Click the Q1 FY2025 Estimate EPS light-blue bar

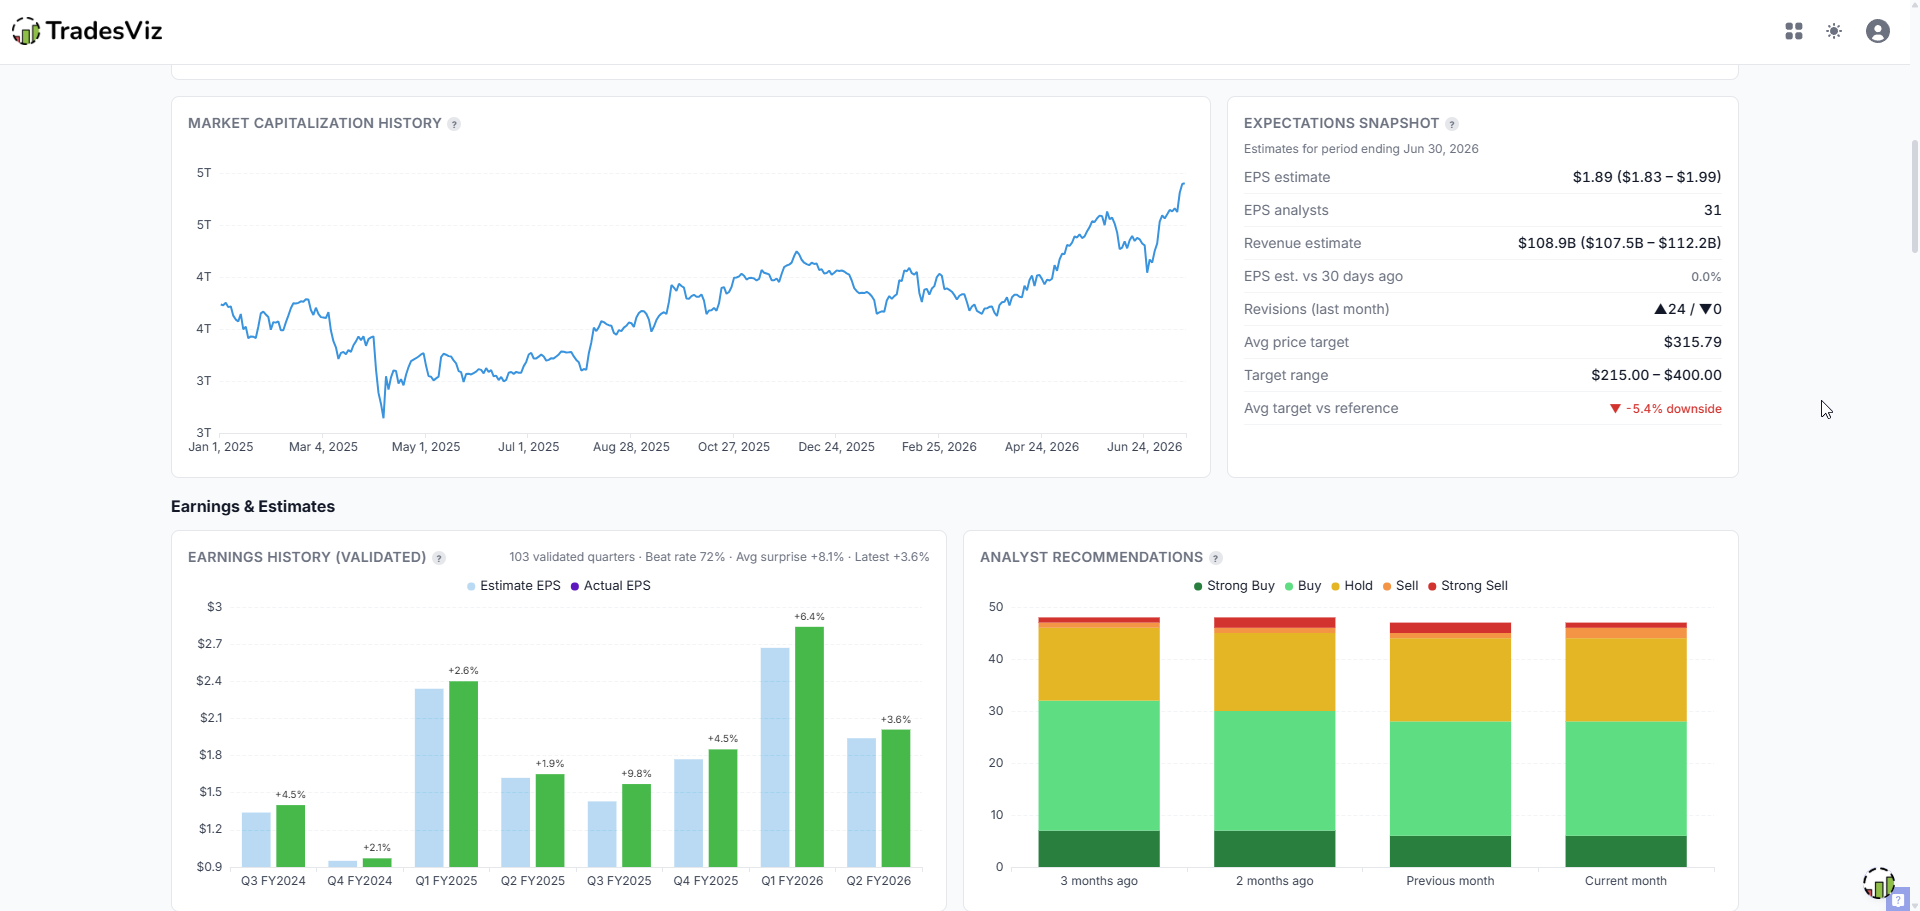tap(429, 778)
